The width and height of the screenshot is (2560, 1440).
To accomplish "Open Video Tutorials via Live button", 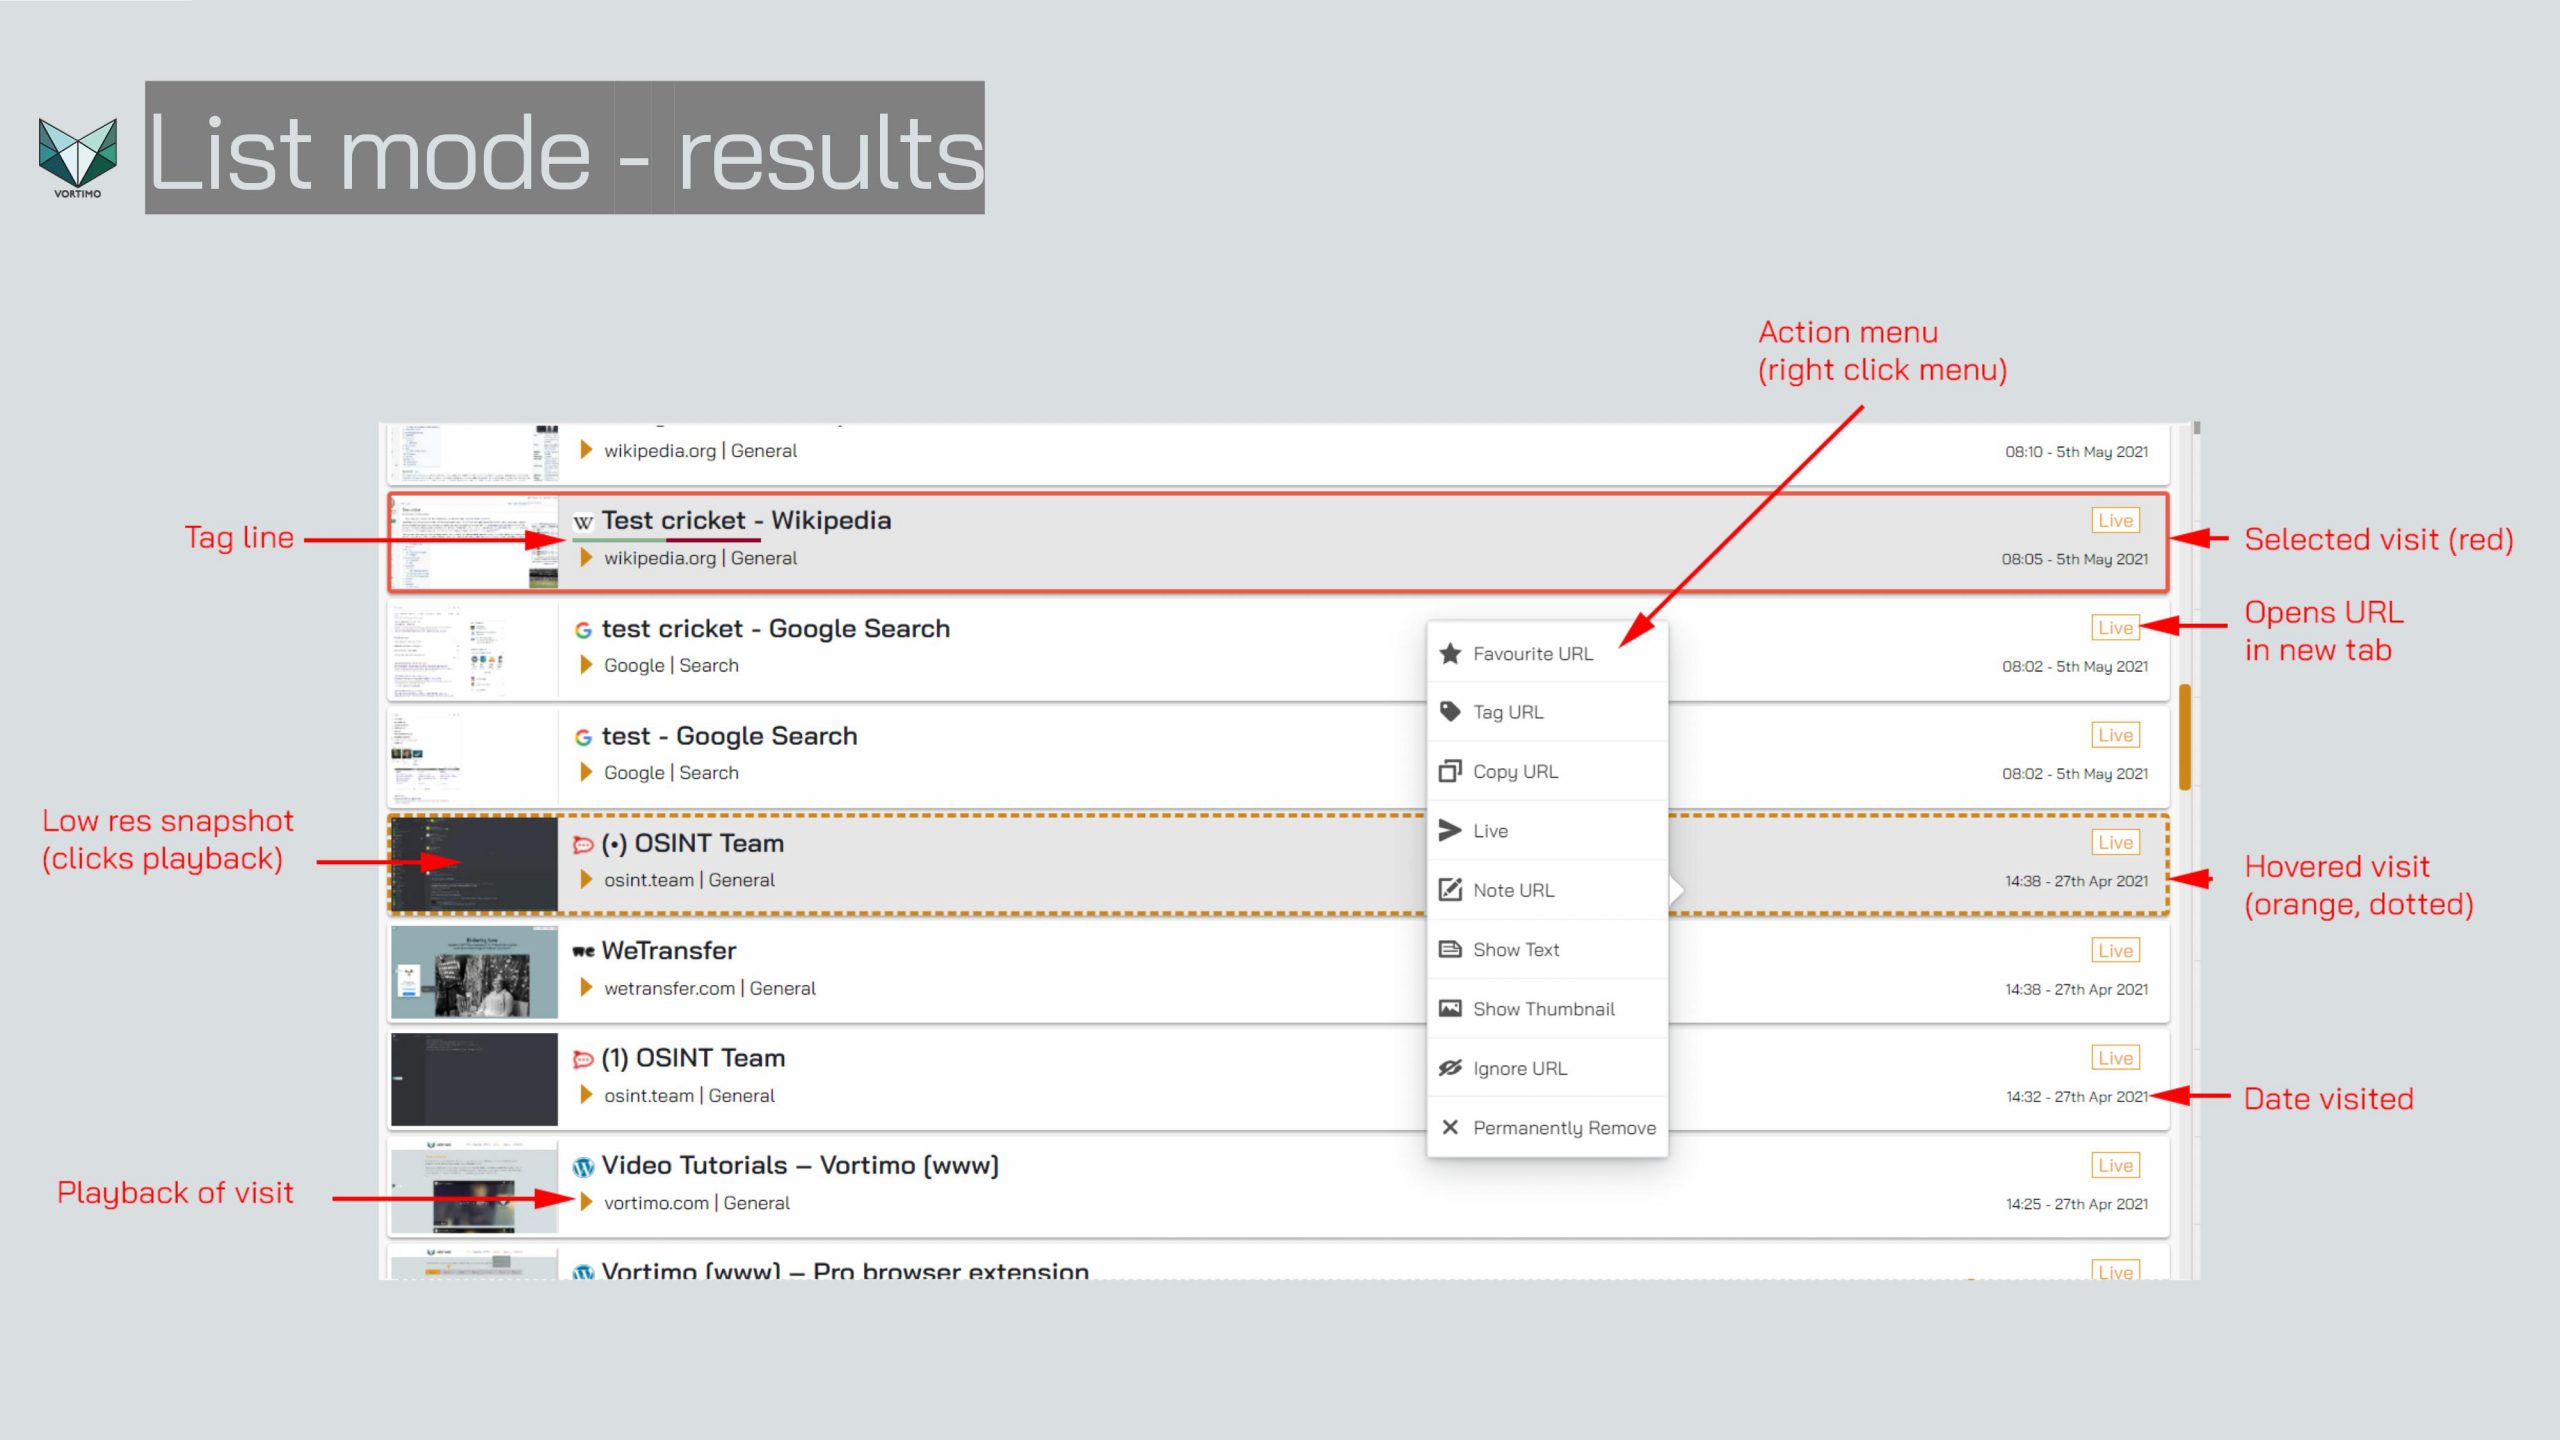I will pyautogui.click(x=2115, y=1165).
